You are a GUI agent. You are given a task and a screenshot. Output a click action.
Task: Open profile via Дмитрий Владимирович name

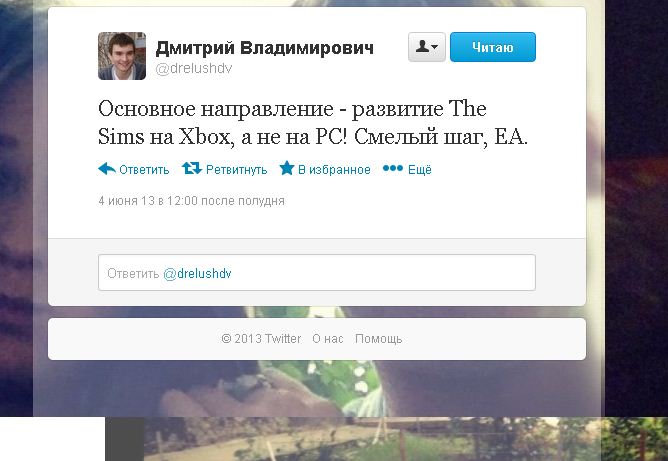(x=265, y=48)
